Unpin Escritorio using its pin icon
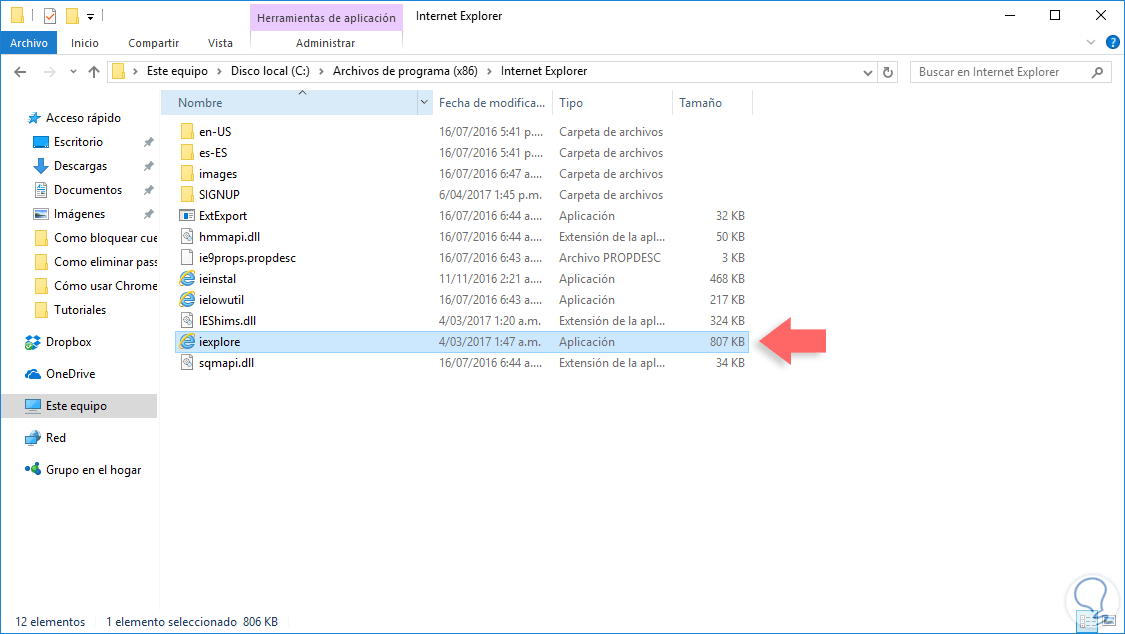The width and height of the screenshot is (1125, 634). (x=149, y=142)
